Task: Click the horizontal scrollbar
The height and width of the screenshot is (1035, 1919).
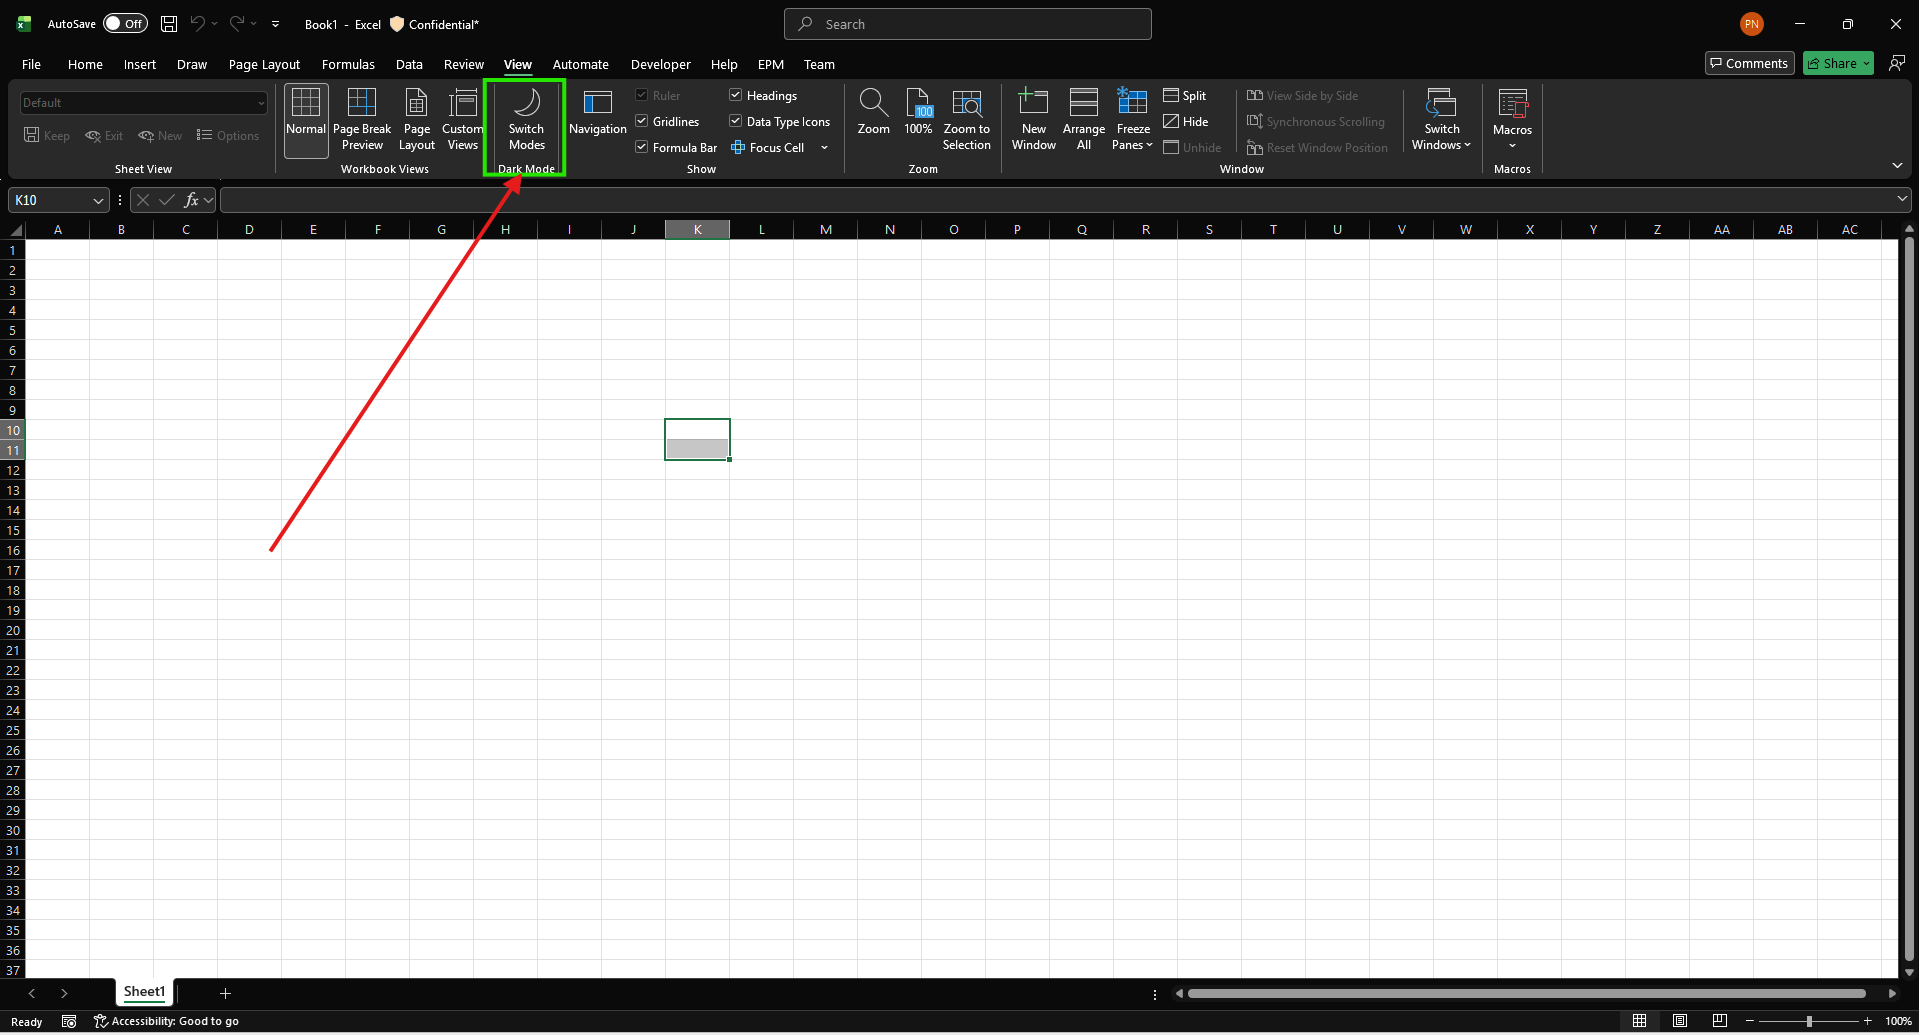Action: (1526, 994)
